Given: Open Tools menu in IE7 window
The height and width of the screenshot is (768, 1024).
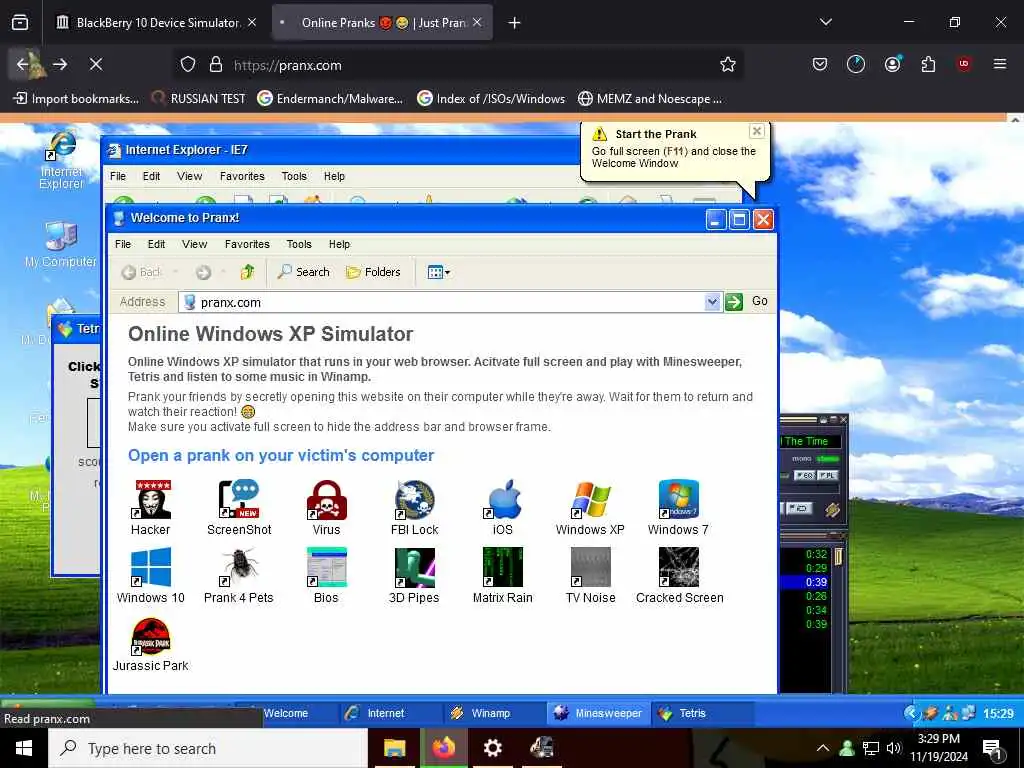Looking at the screenshot, I should (x=294, y=176).
